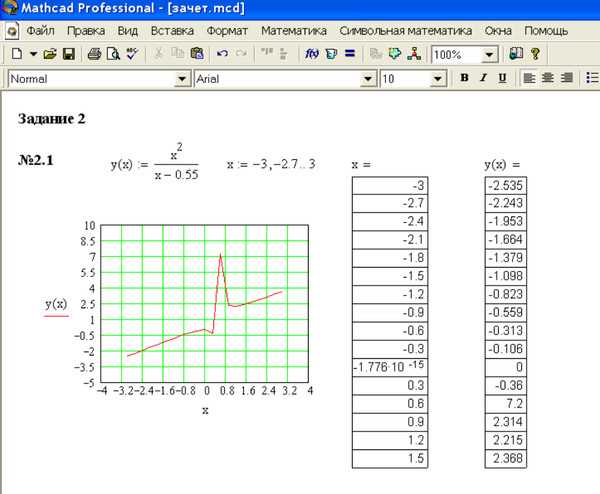
Task: Toggle Underline text formatting
Action: [x=501, y=78]
